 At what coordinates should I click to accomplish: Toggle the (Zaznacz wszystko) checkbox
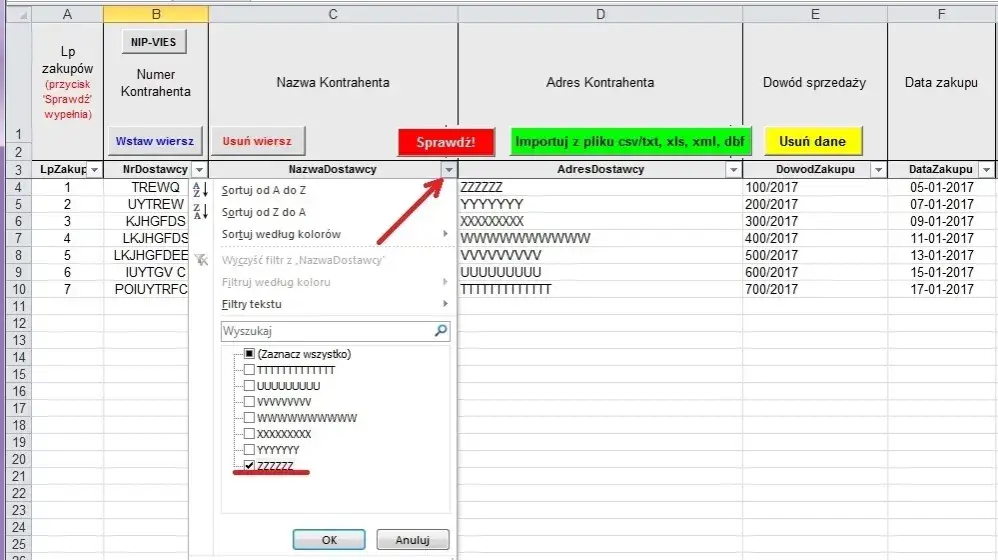249,354
